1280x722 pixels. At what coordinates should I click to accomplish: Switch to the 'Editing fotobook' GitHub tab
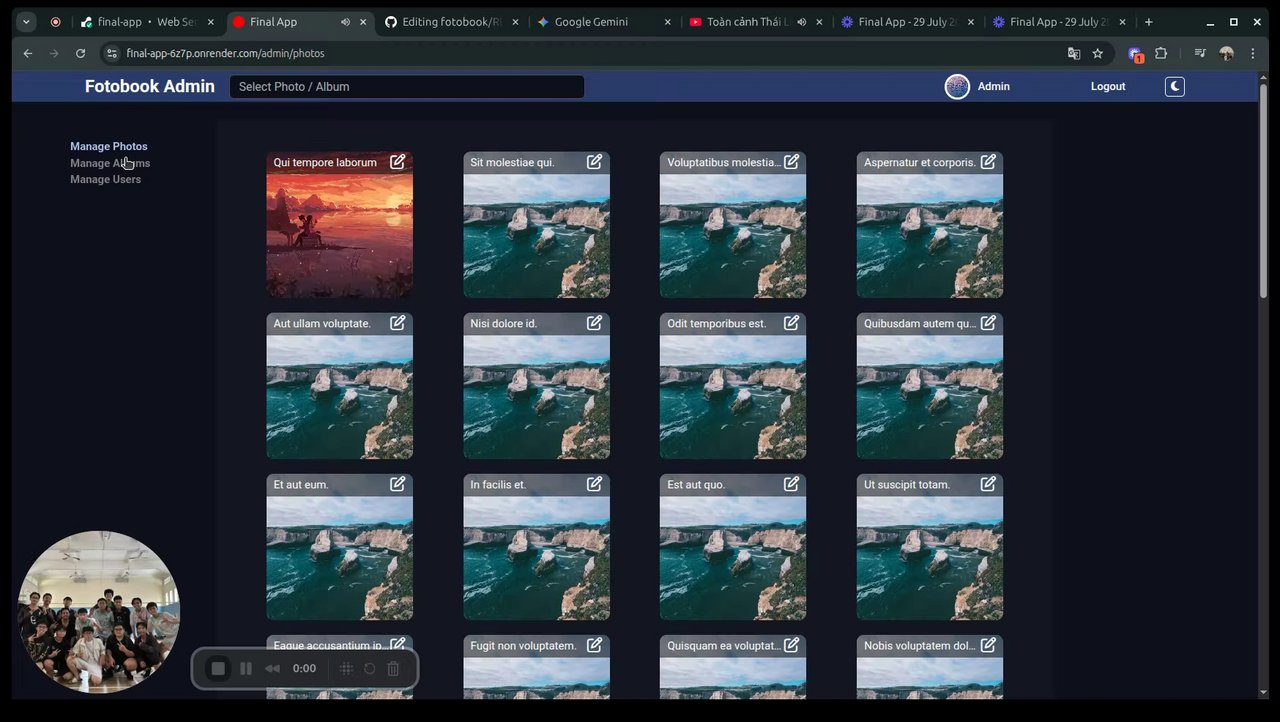[452, 22]
